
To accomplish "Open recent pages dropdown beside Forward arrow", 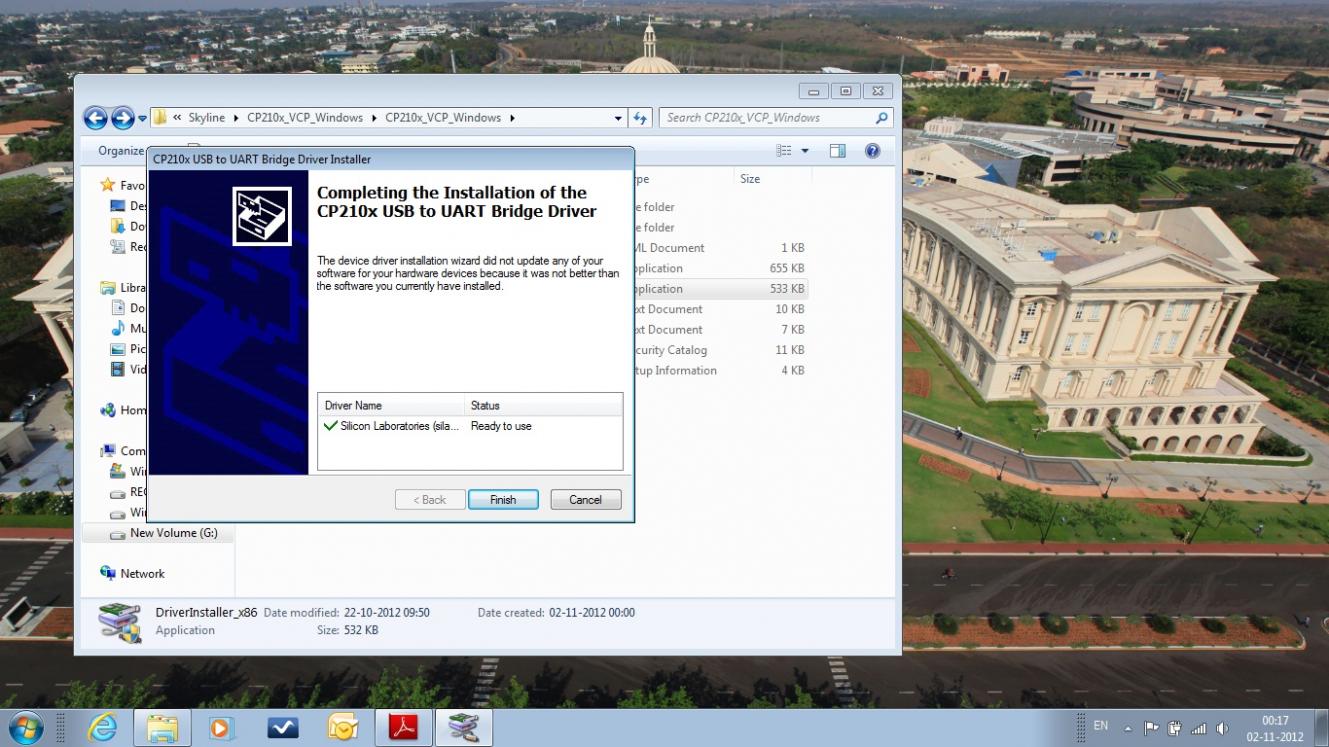I will tap(142, 118).
